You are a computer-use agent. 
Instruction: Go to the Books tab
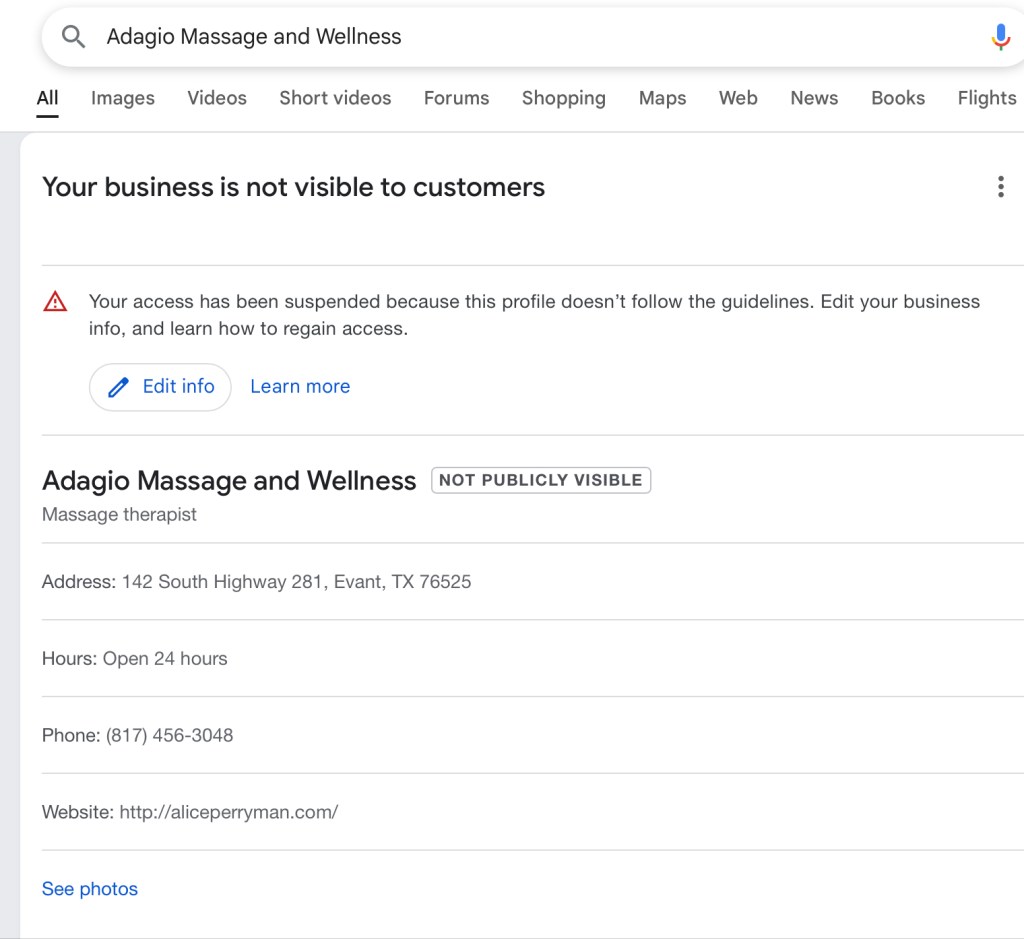click(x=897, y=98)
